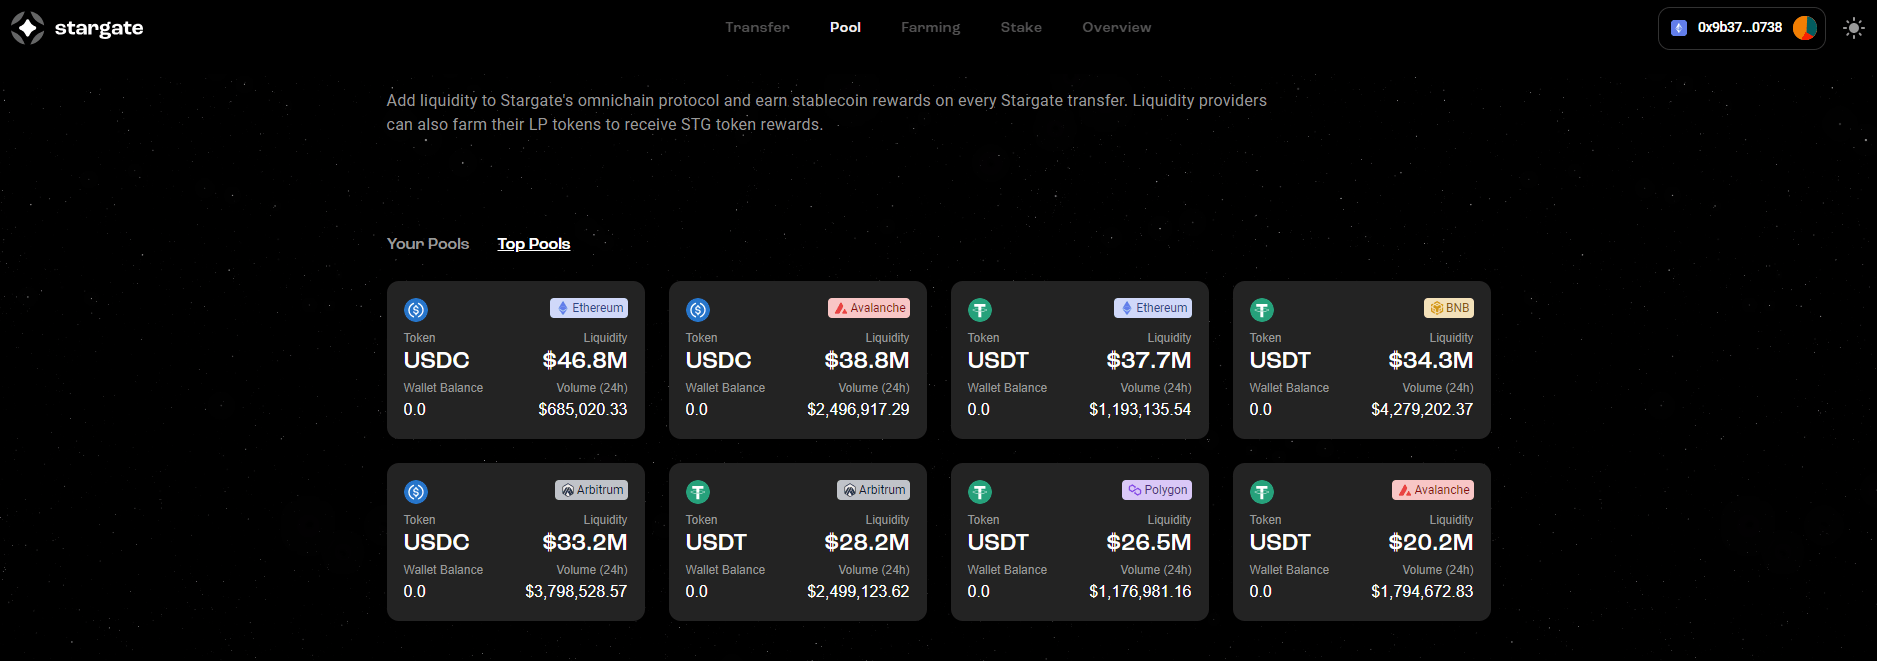Click the volume figure $1,794,672.83
Viewport: 1877px width, 661px height.
(1422, 592)
